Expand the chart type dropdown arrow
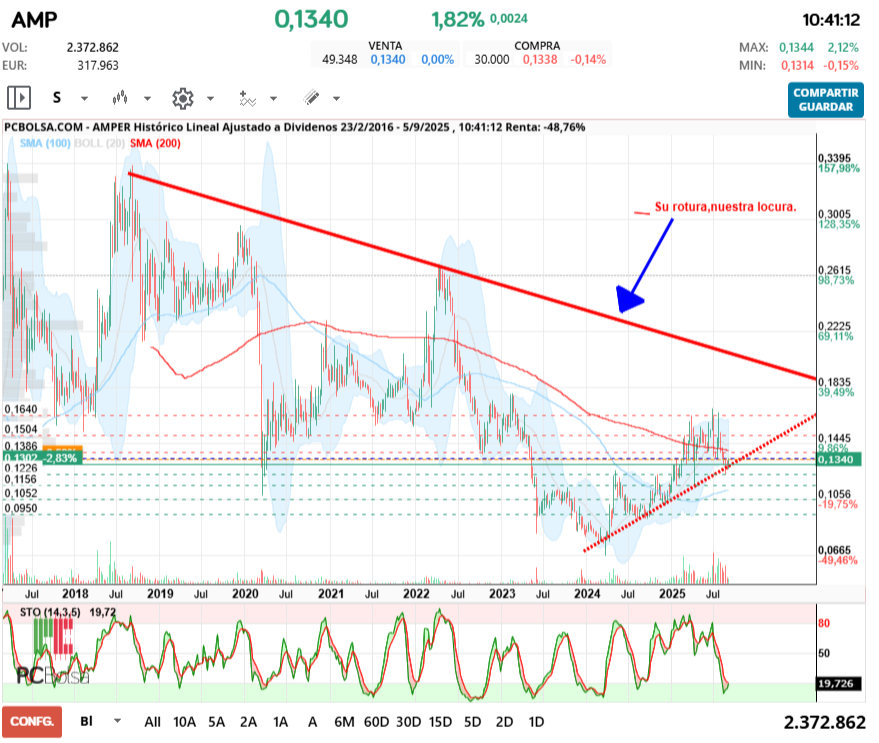The image size is (879, 743). (x=147, y=99)
